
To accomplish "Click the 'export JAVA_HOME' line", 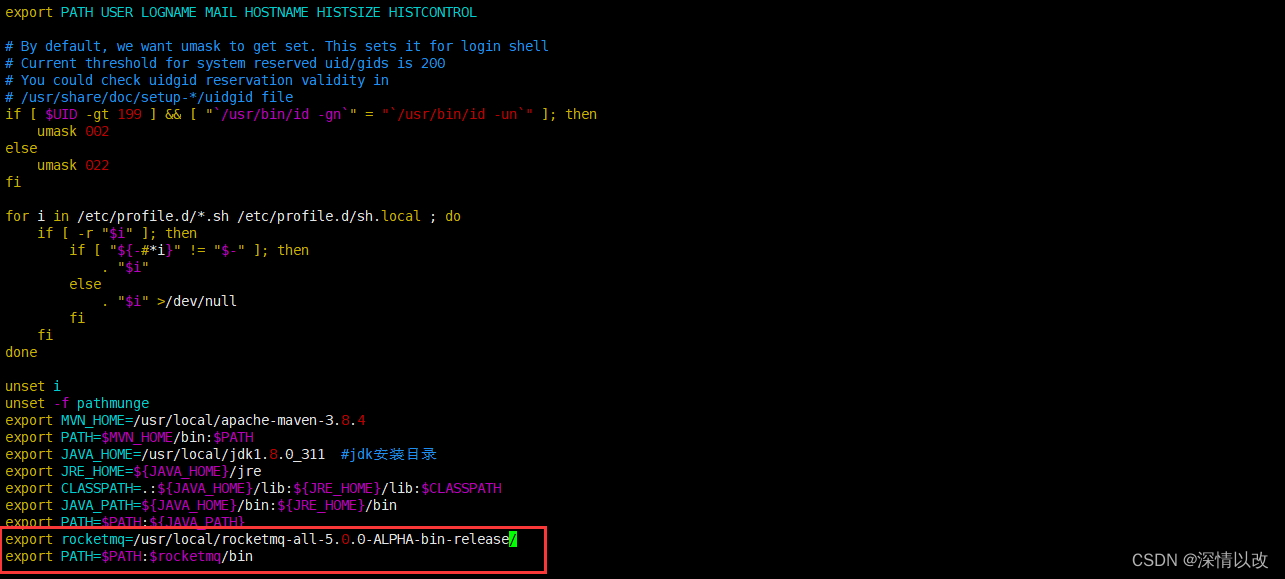I will click(165, 454).
